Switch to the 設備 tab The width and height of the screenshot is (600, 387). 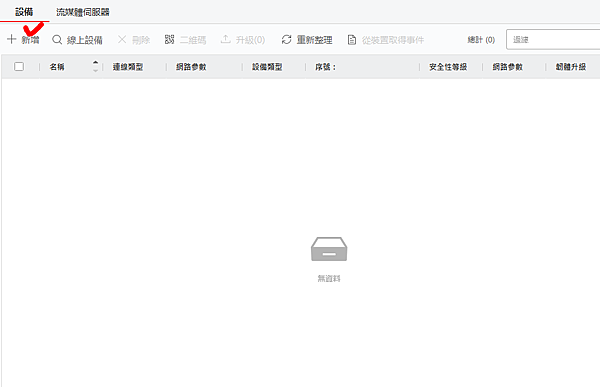(x=24, y=12)
